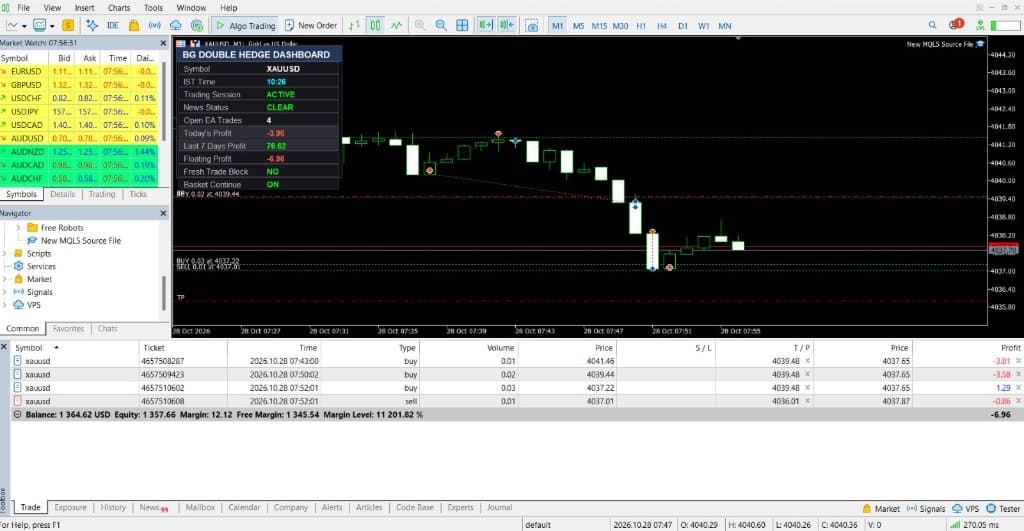The width and height of the screenshot is (1024, 531).
Task: Select the M30 timeframe
Action: (x=620, y=26)
